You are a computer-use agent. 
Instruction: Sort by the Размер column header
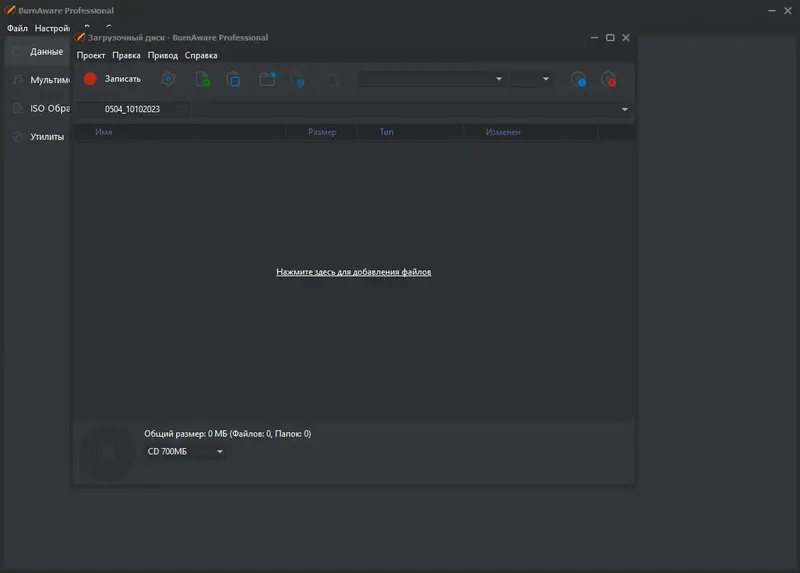click(322, 132)
